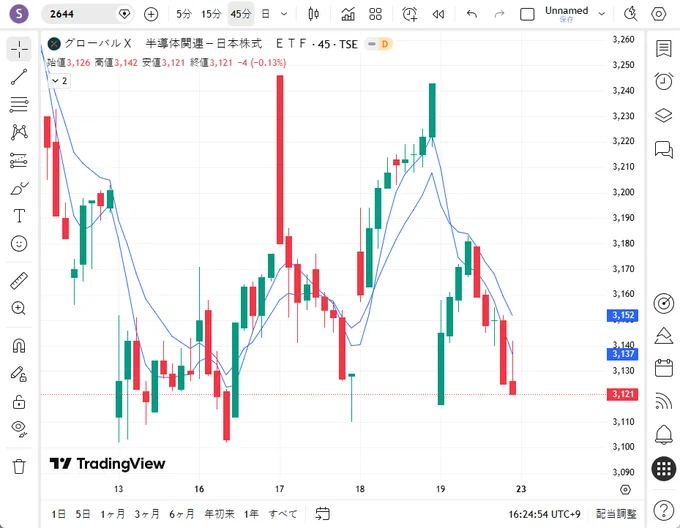Screen dimensions: 680x528
Task: Open the forecasting and measurement tools
Action: 19,160
